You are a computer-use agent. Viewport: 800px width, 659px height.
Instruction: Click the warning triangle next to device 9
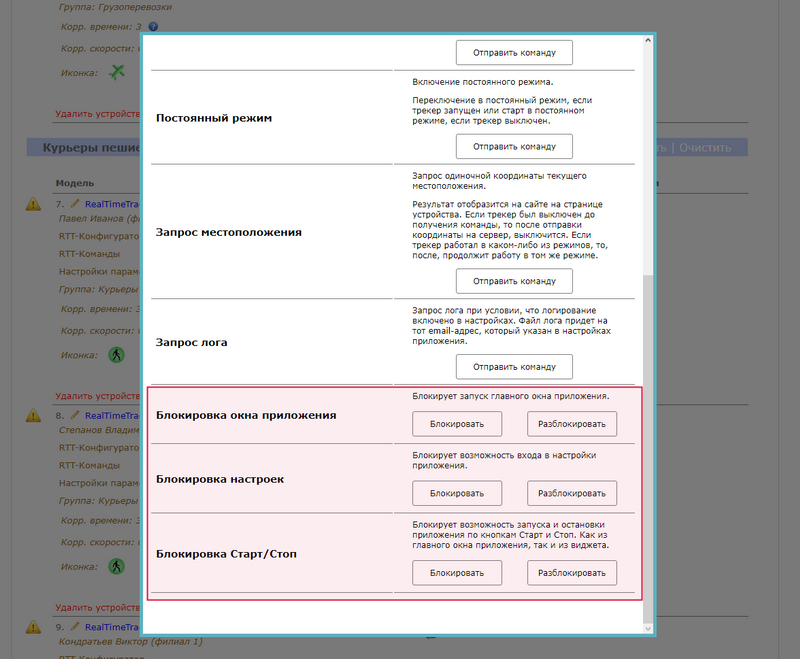pos(33,626)
